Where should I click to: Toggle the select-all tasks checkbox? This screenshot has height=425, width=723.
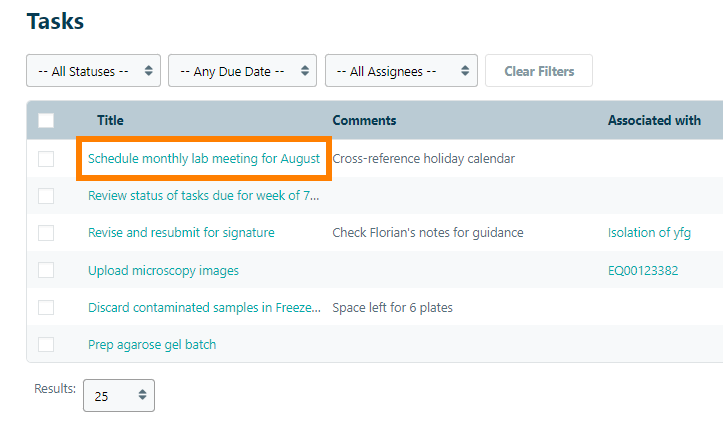tap(46, 121)
